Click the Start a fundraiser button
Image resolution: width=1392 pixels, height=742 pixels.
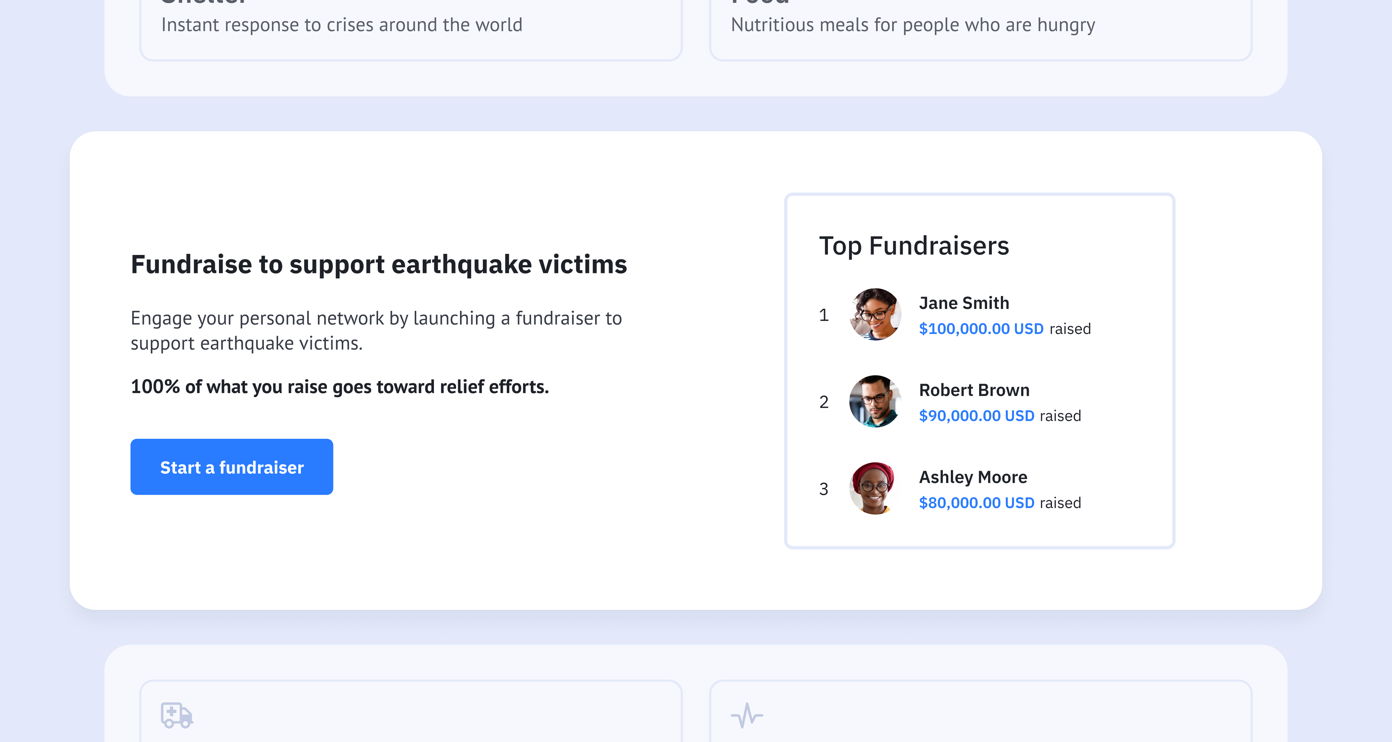click(x=231, y=466)
